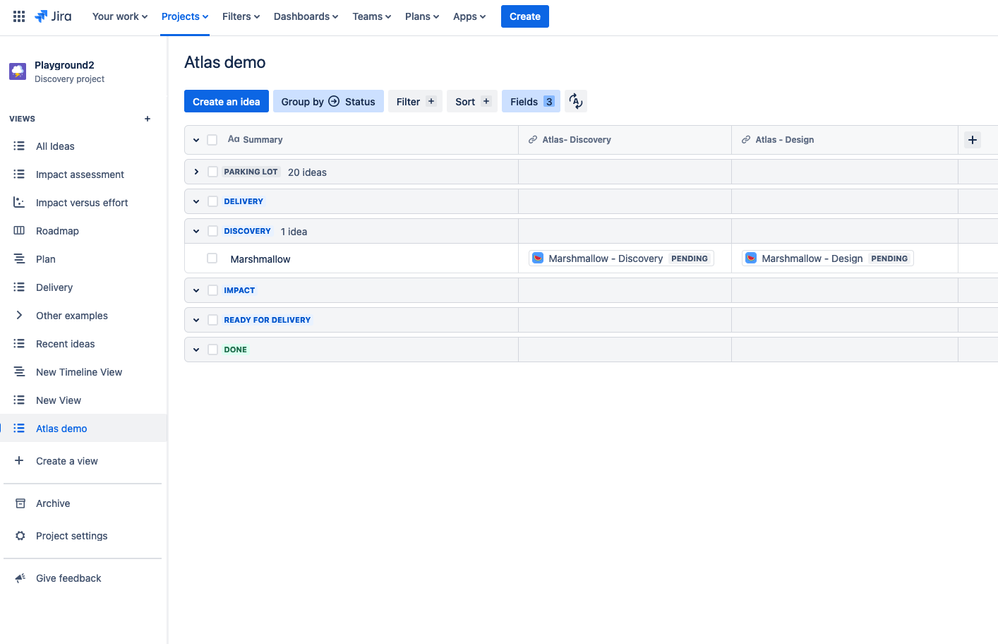Viewport: 998px width, 644px height.
Task: Open the Fields 3 button
Action: pyautogui.click(x=531, y=101)
